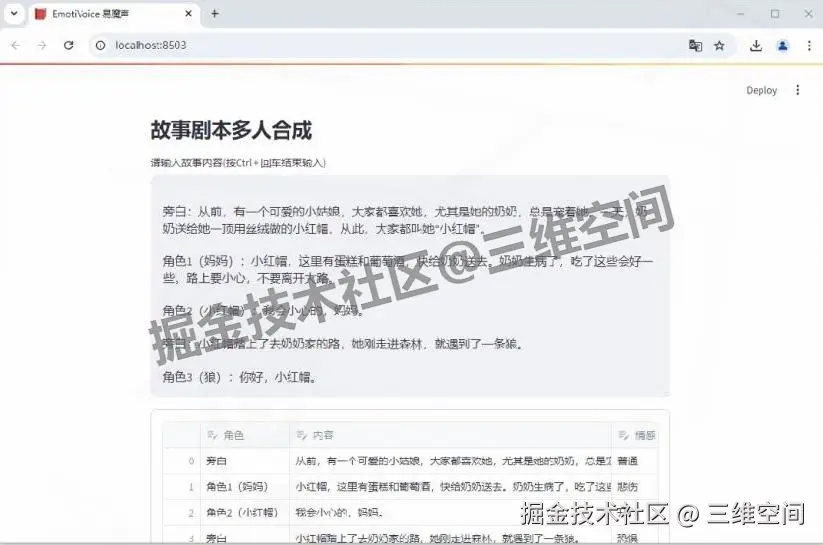The height and width of the screenshot is (545, 823).
Task: Select the 角色1（妈妈） role cell
Action: tap(245, 487)
